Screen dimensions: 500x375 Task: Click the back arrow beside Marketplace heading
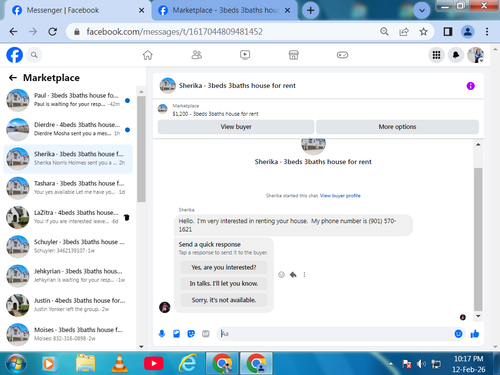click(13, 78)
